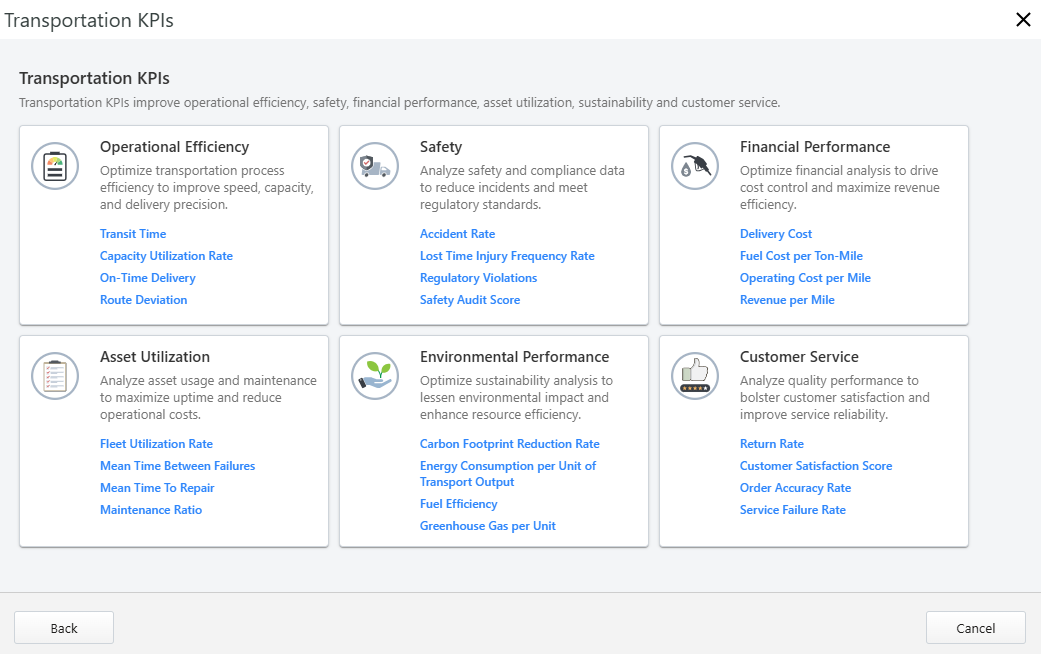This screenshot has width=1041, height=654.
Task: Open Fuel Cost per Ton-Mile link
Action: 801,256
